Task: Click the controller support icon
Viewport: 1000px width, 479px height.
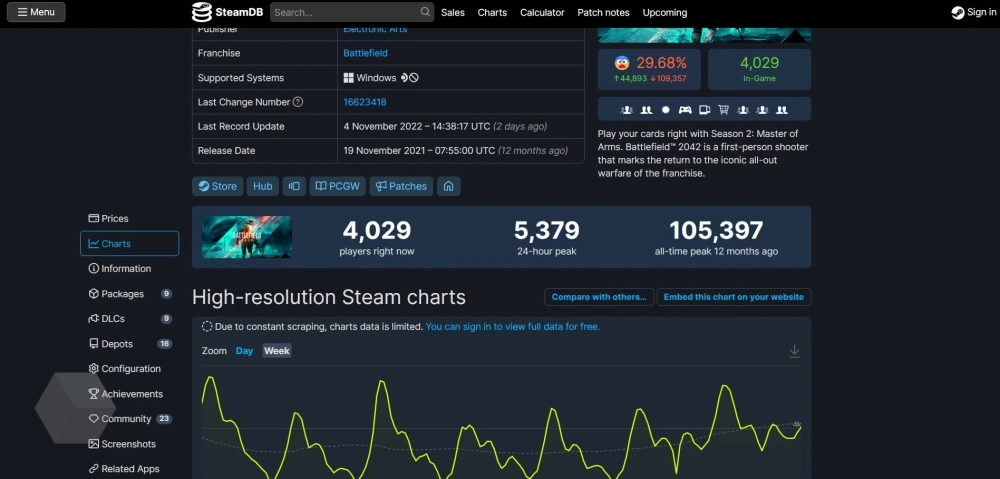Action: pos(685,109)
